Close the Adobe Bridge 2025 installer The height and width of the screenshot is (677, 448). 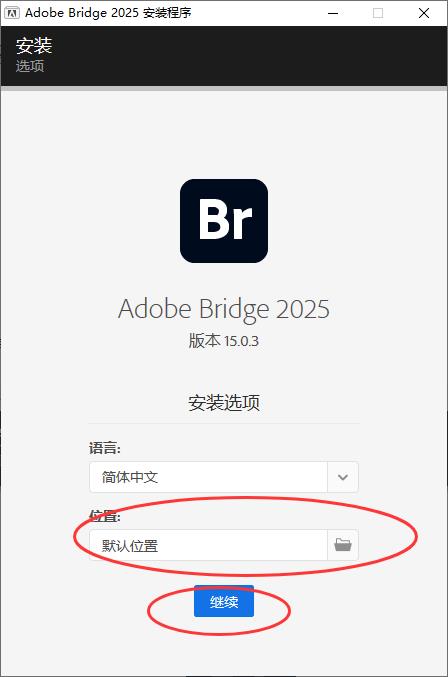coord(424,13)
